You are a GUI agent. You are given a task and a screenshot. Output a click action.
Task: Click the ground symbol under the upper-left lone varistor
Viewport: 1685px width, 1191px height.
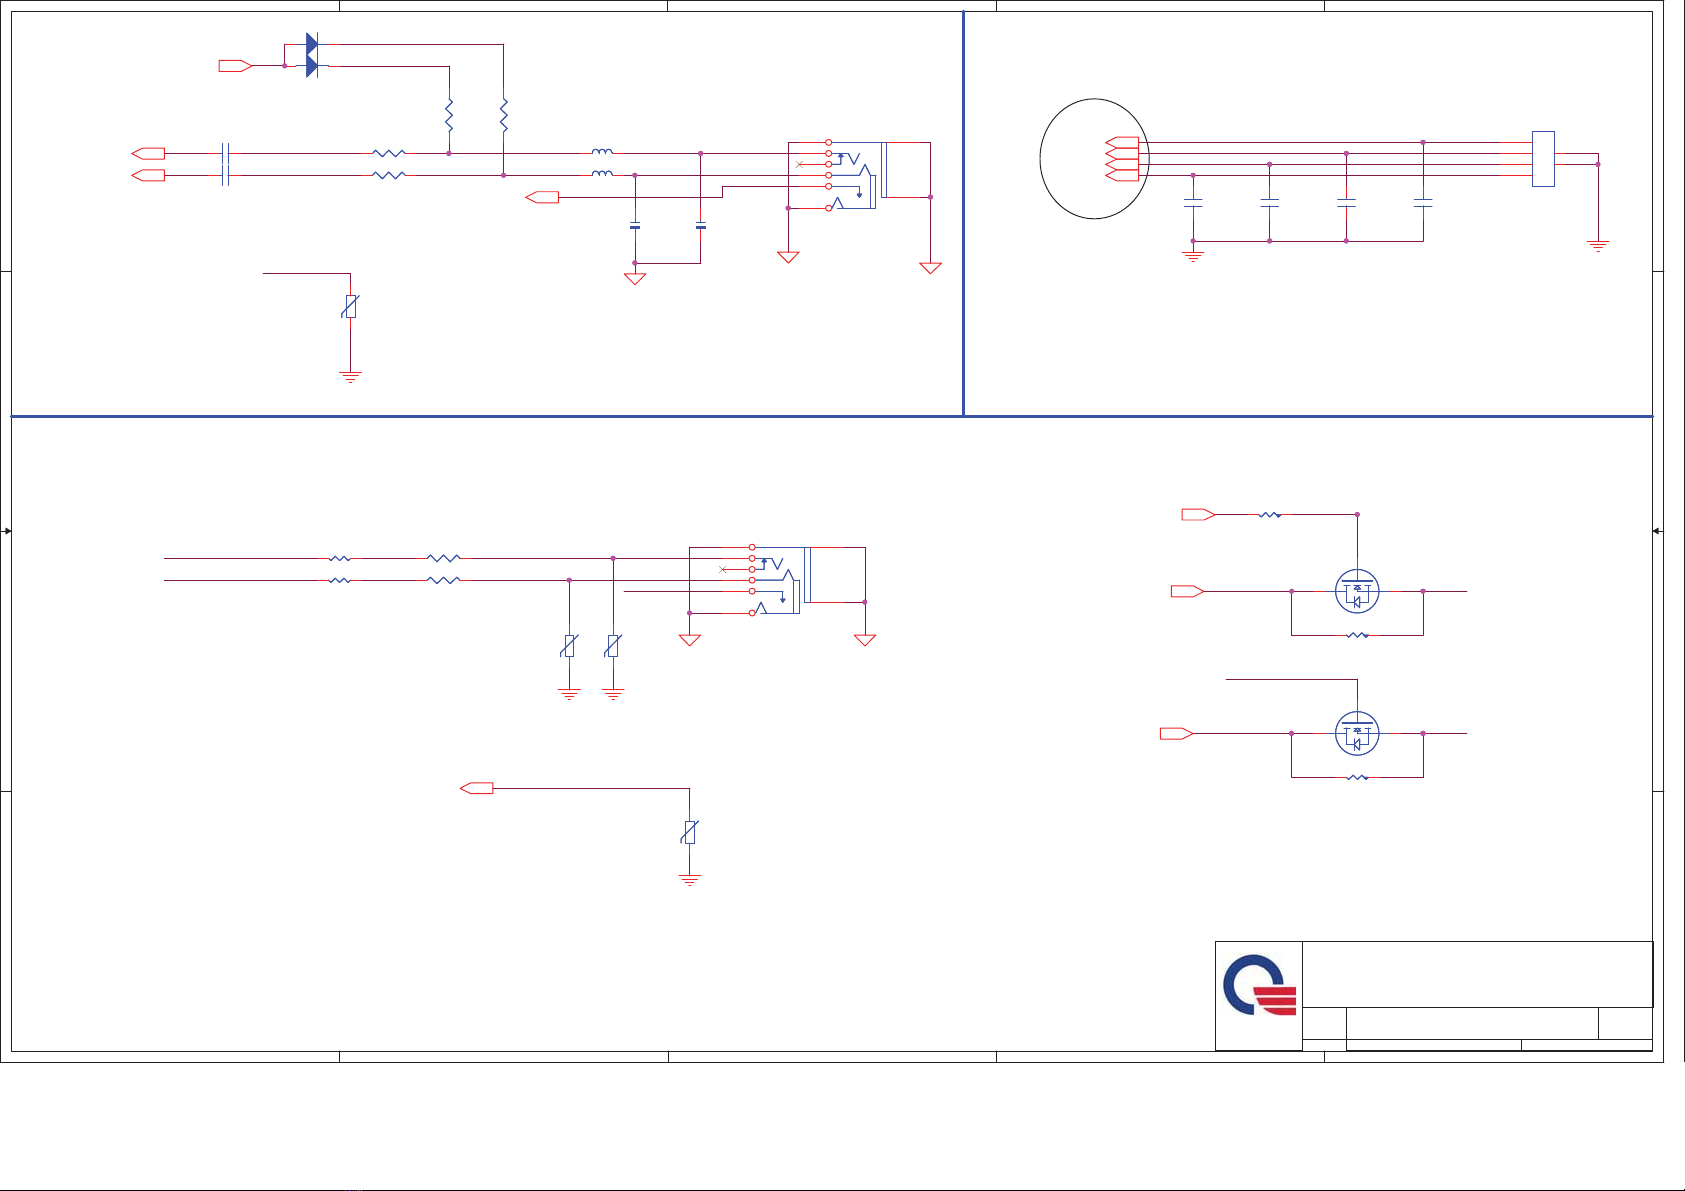tap(350, 377)
